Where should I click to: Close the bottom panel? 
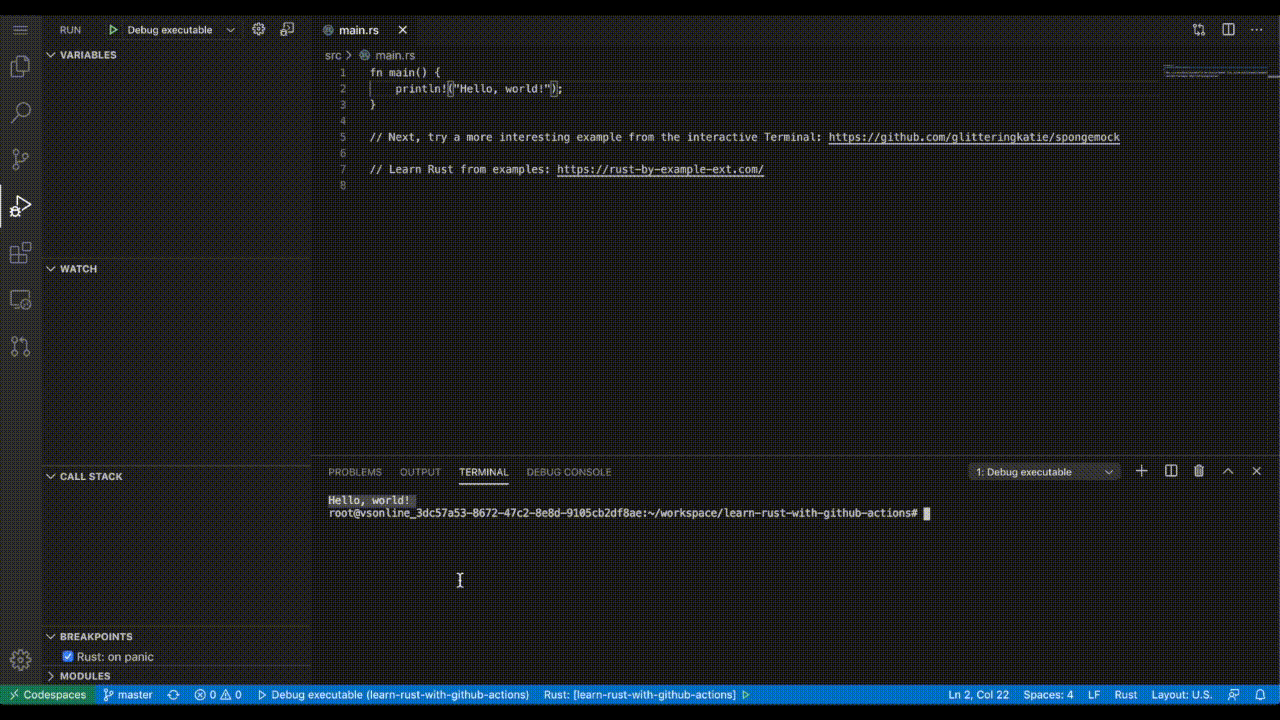1257,471
